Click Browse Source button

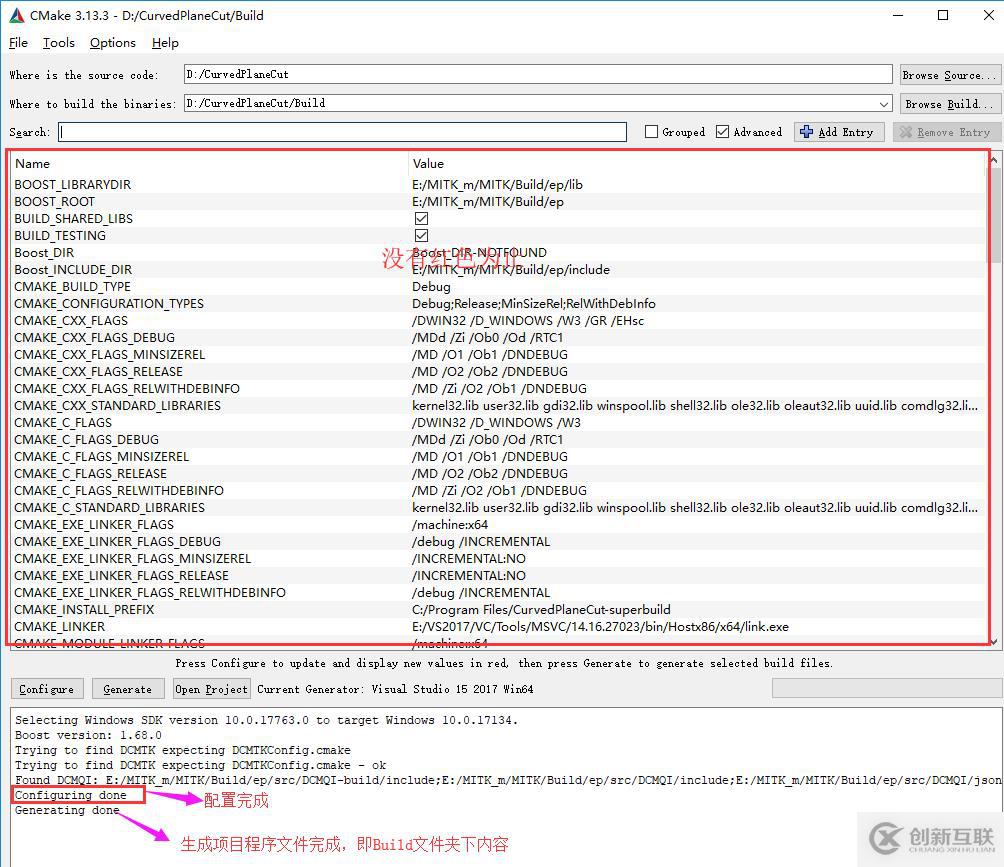[949, 75]
